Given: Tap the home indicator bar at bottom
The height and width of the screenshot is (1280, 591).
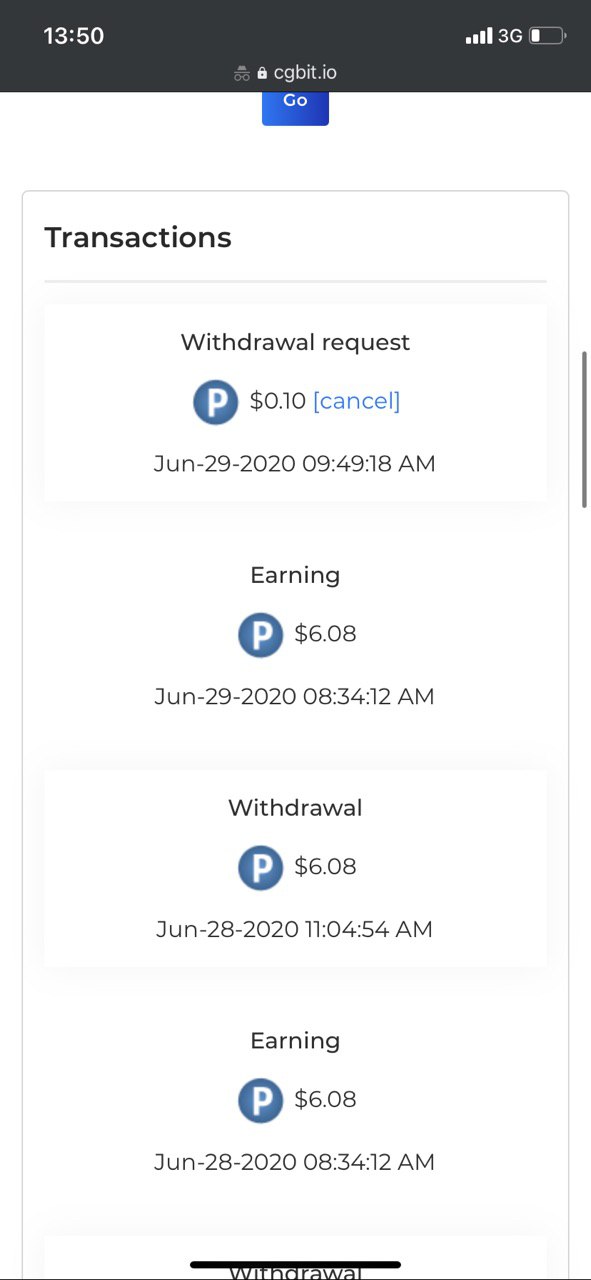Looking at the screenshot, I should coord(295,1265).
